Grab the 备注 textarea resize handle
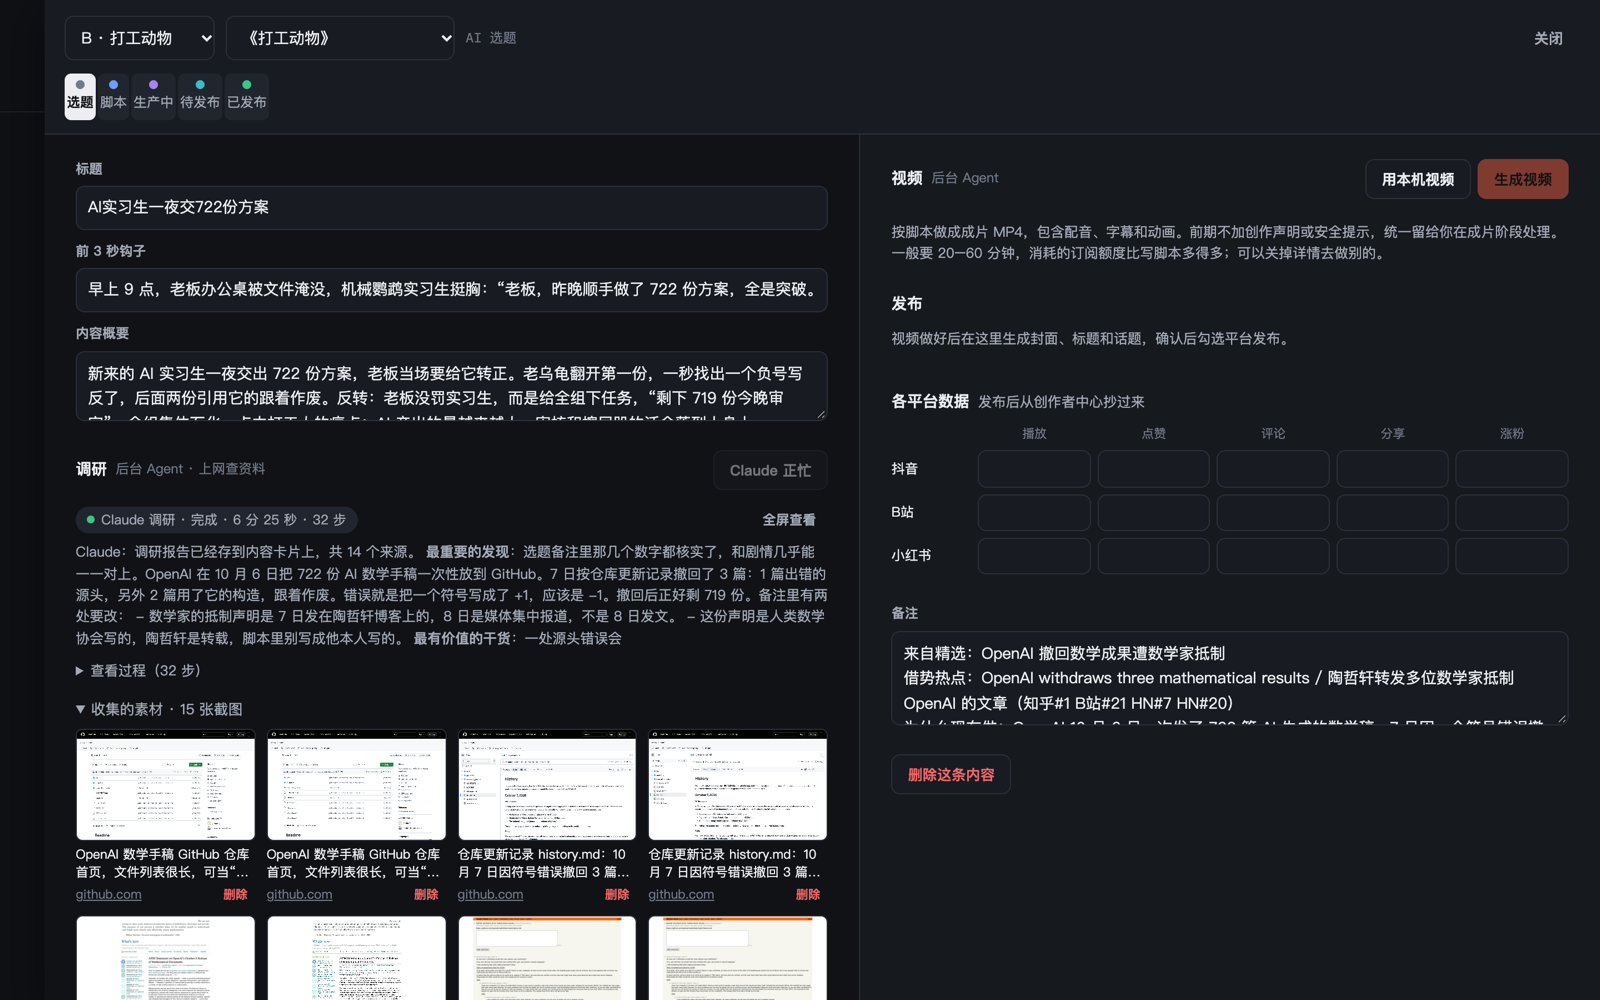Viewport: 1600px width, 1000px height. click(1561, 717)
